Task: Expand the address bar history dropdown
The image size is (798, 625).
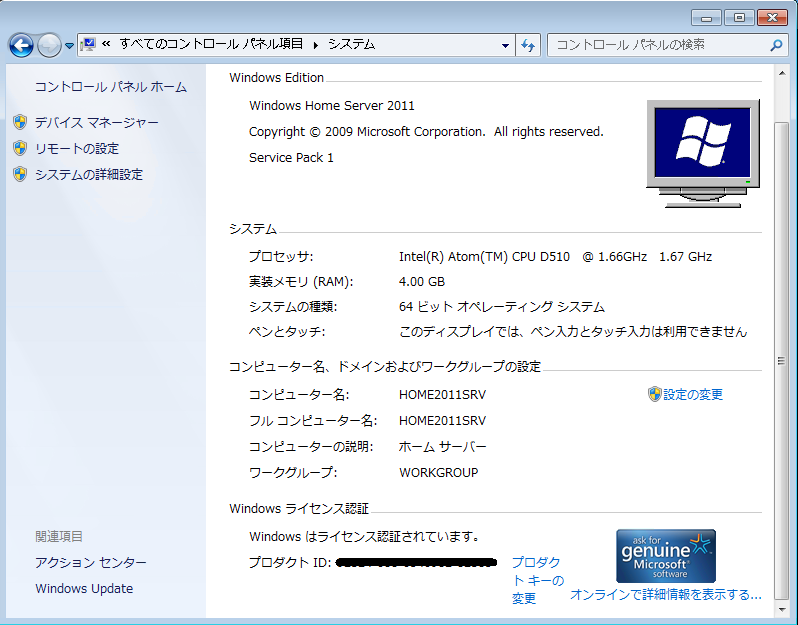Action: tap(505, 45)
